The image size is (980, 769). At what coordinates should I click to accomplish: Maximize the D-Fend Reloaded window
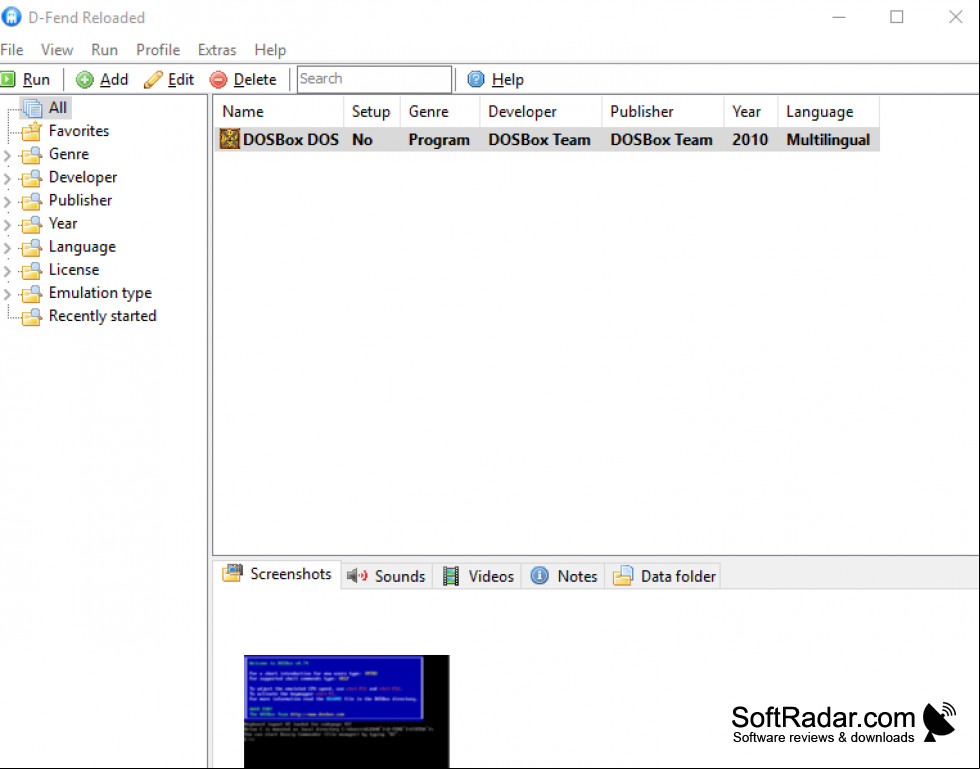(x=897, y=17)
